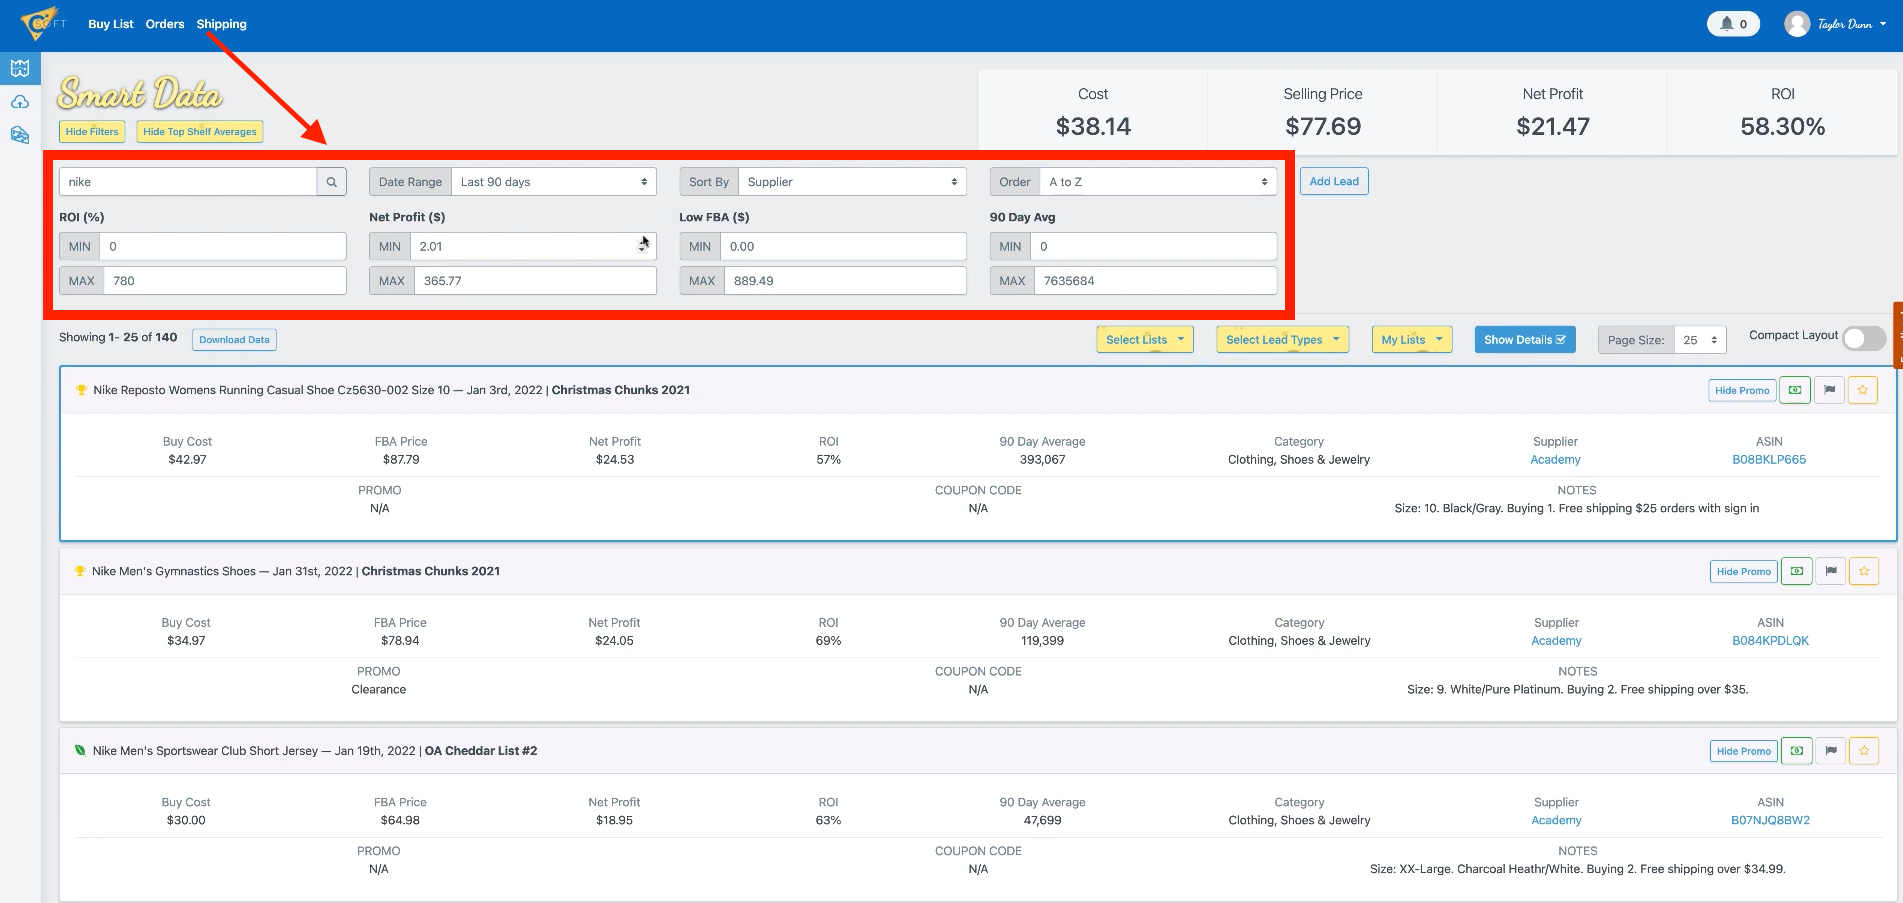Open the Order A to Z dropdown
The image size is (1903, 903).
tap(1158, 182)
